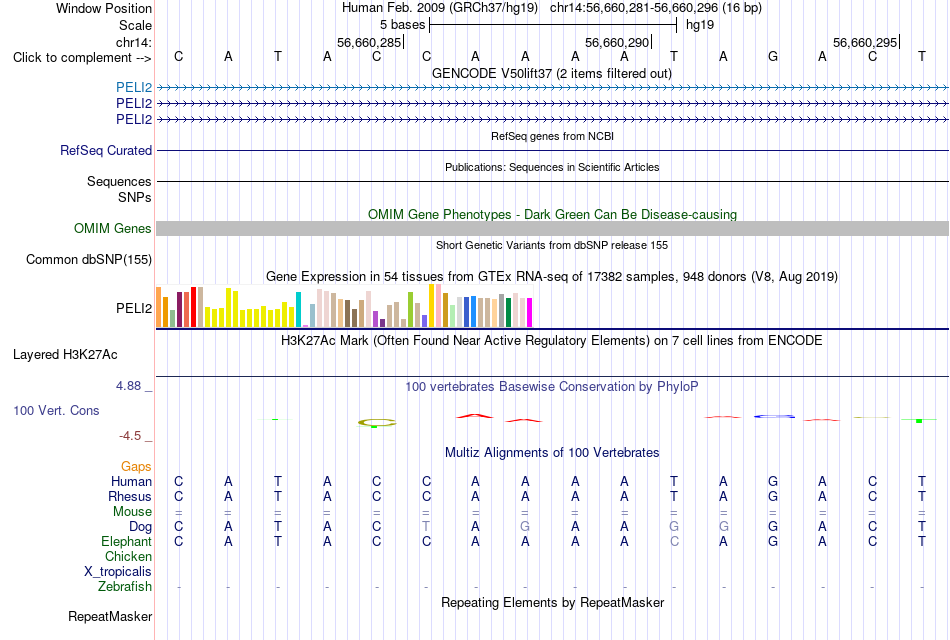Click the light blue PELI2 transcript label

click(134, 87)
